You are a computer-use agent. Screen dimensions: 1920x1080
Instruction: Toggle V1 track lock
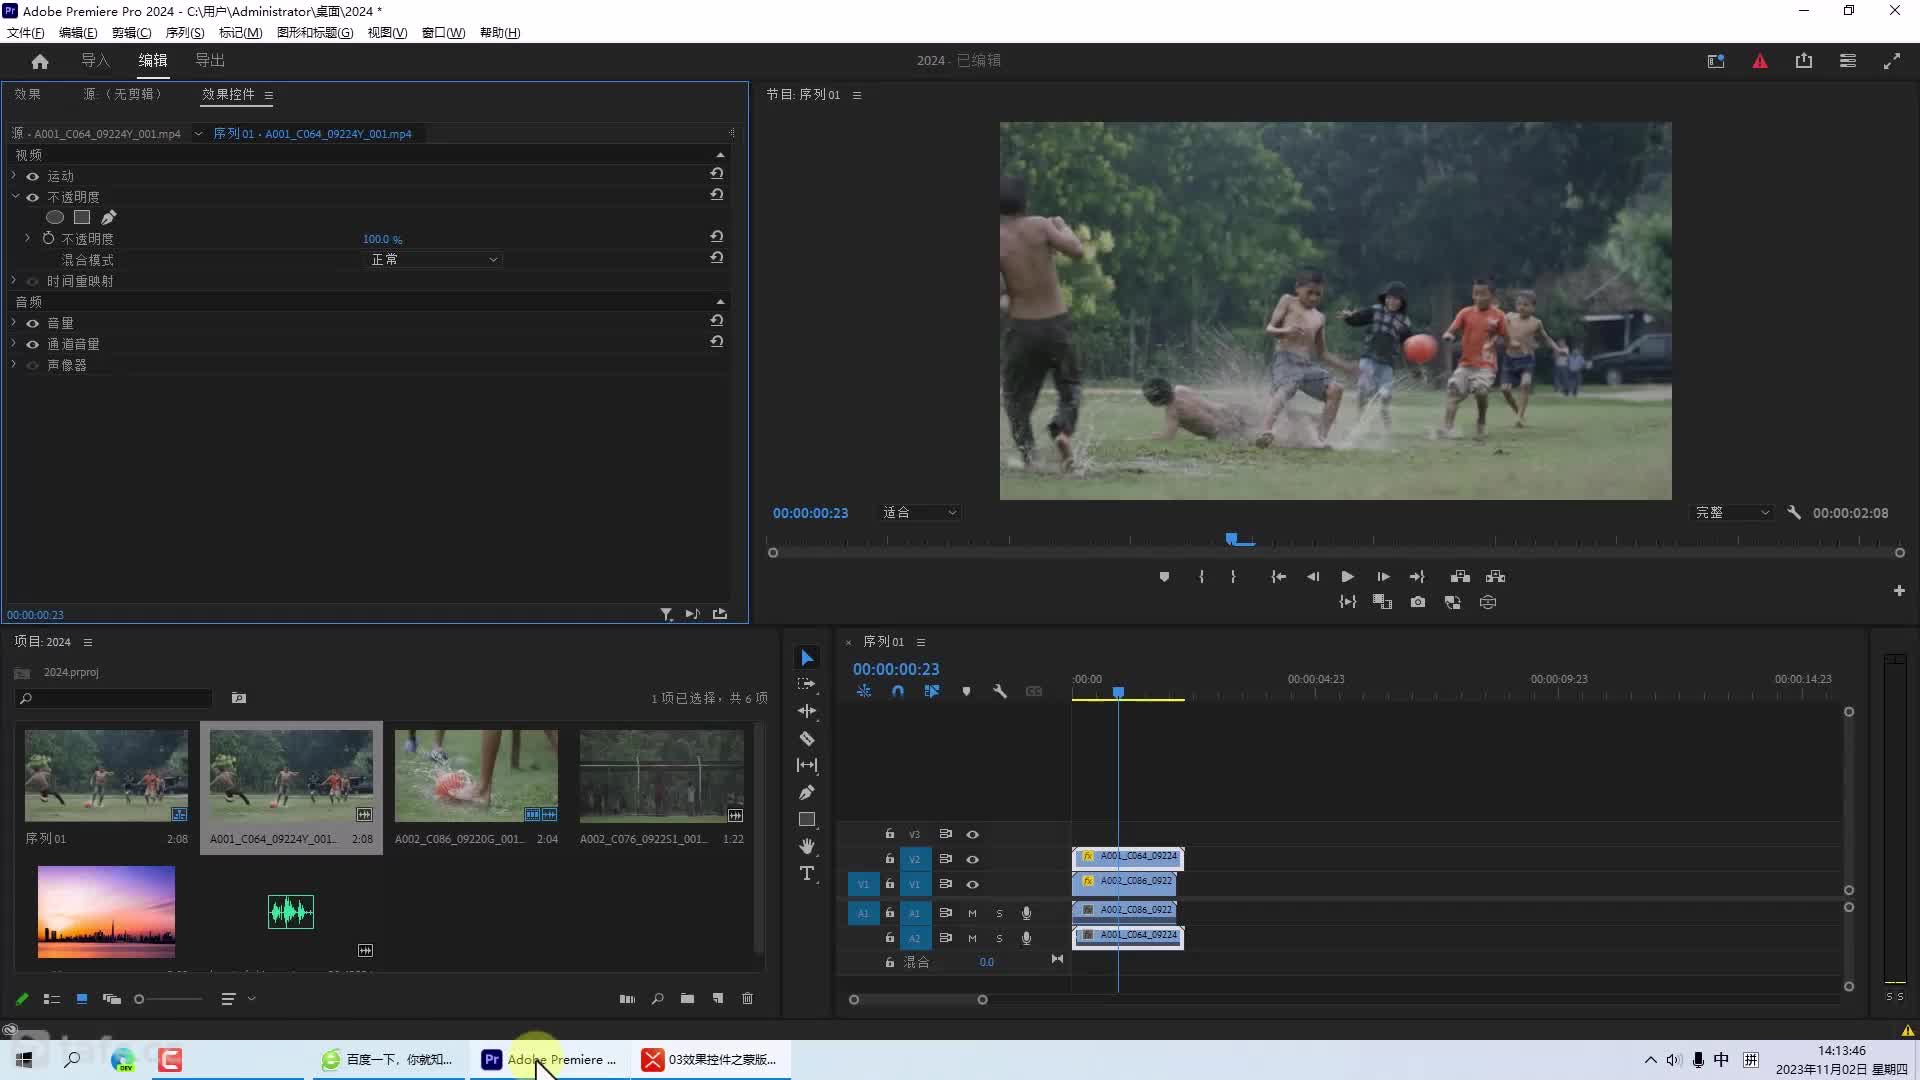coord(889,883)
